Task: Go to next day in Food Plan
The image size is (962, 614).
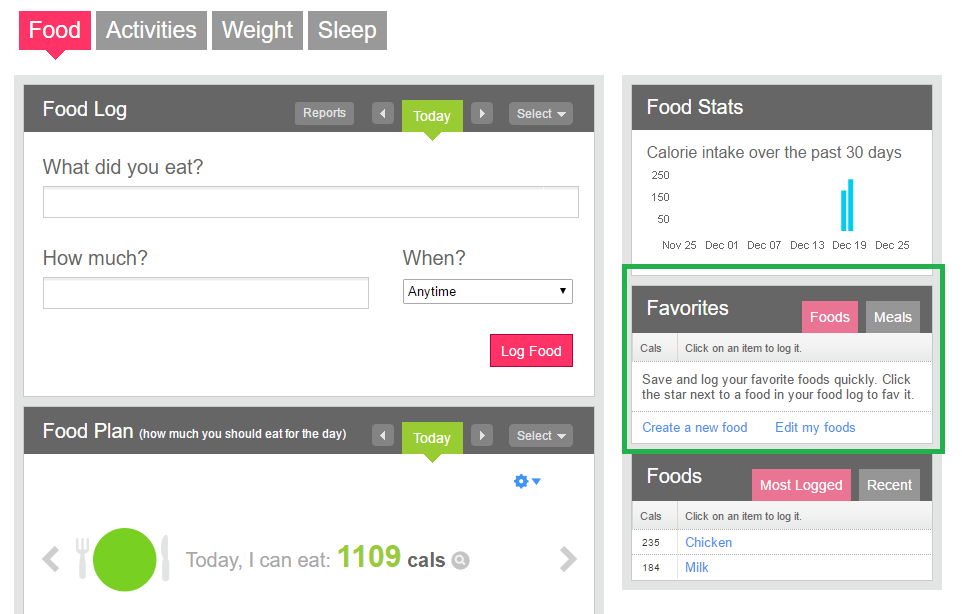Action: [482, 436]
